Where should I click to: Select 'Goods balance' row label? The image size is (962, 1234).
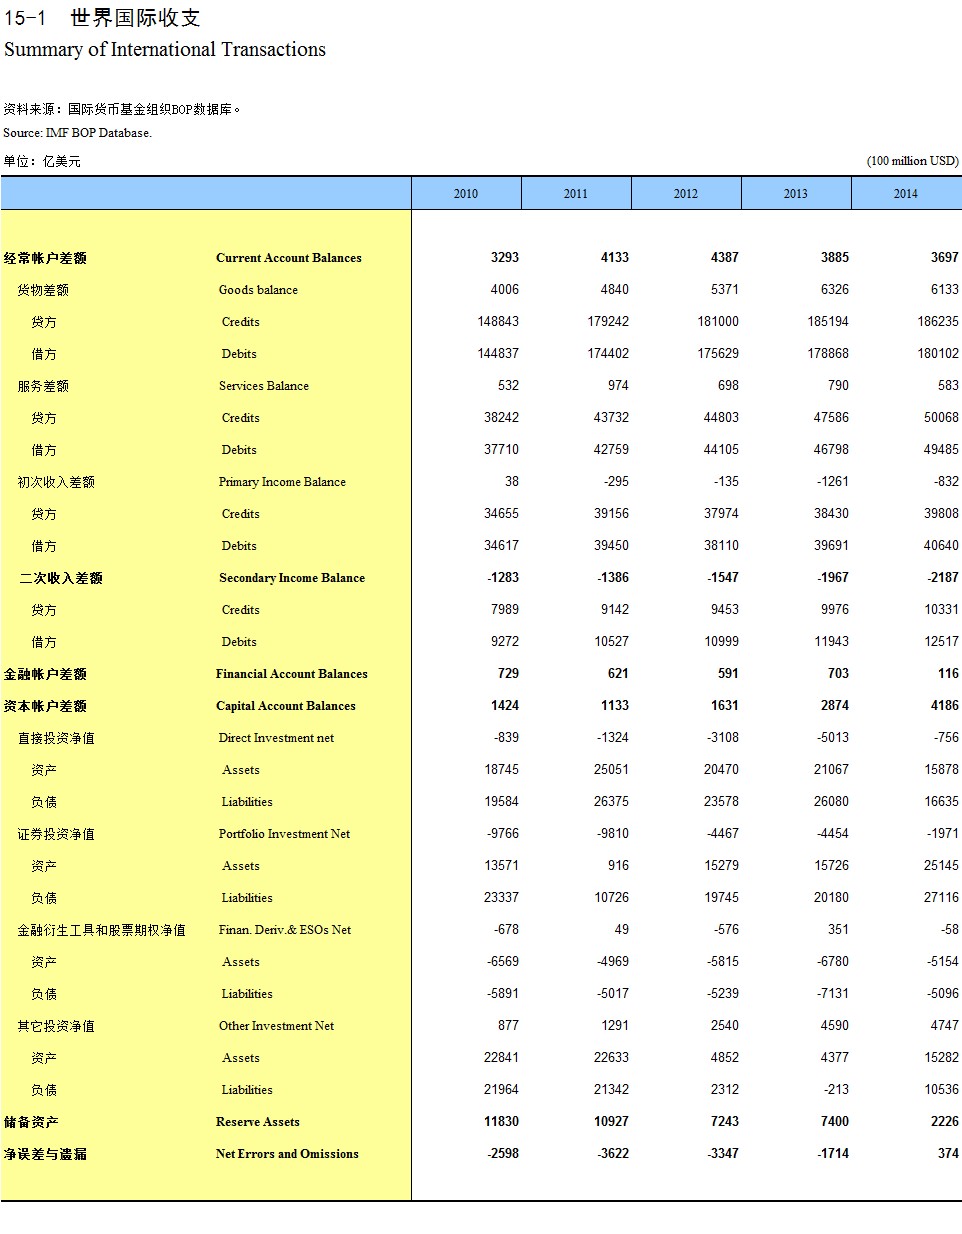(258, 290)
